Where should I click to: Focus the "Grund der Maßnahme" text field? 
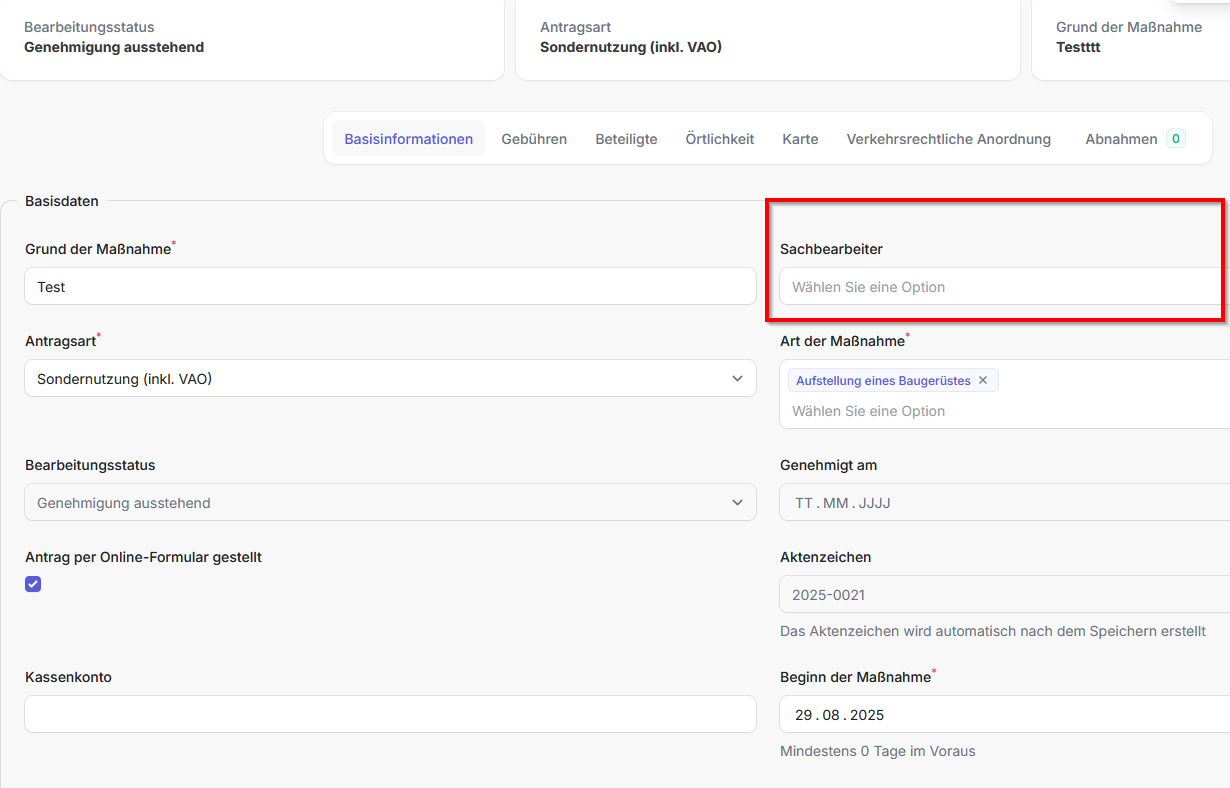click(390, 287)
